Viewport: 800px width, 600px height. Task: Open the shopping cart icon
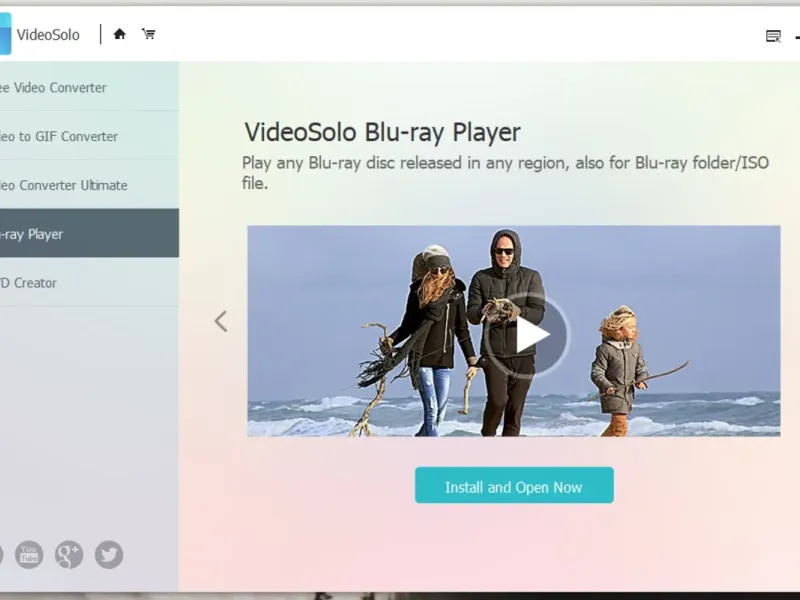(148, 34)
